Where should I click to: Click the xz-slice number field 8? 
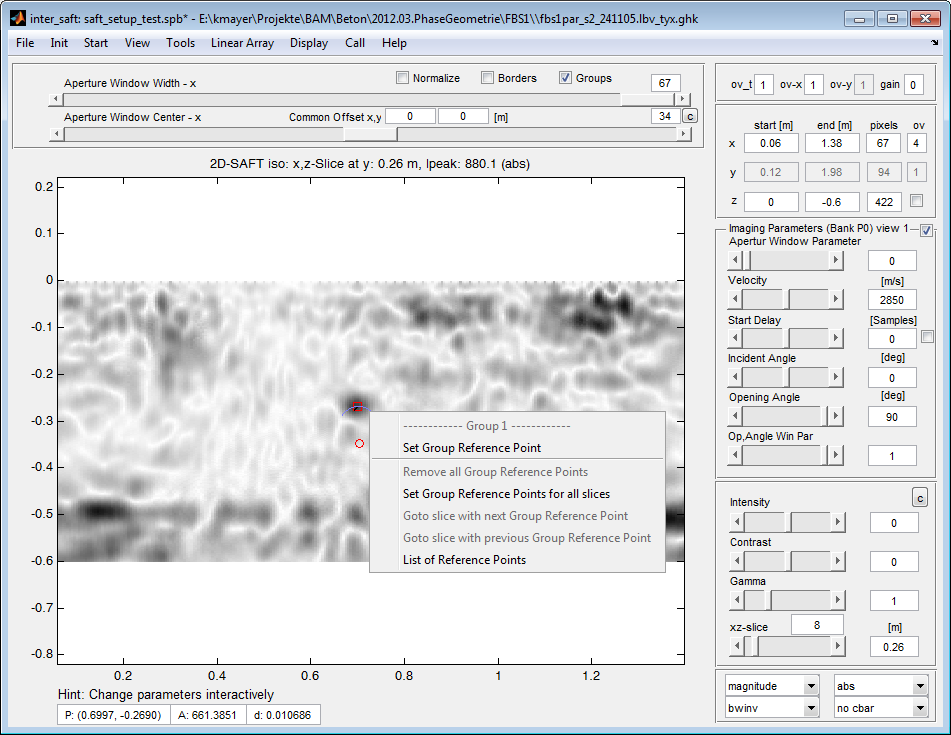click(x=817, y=625)
